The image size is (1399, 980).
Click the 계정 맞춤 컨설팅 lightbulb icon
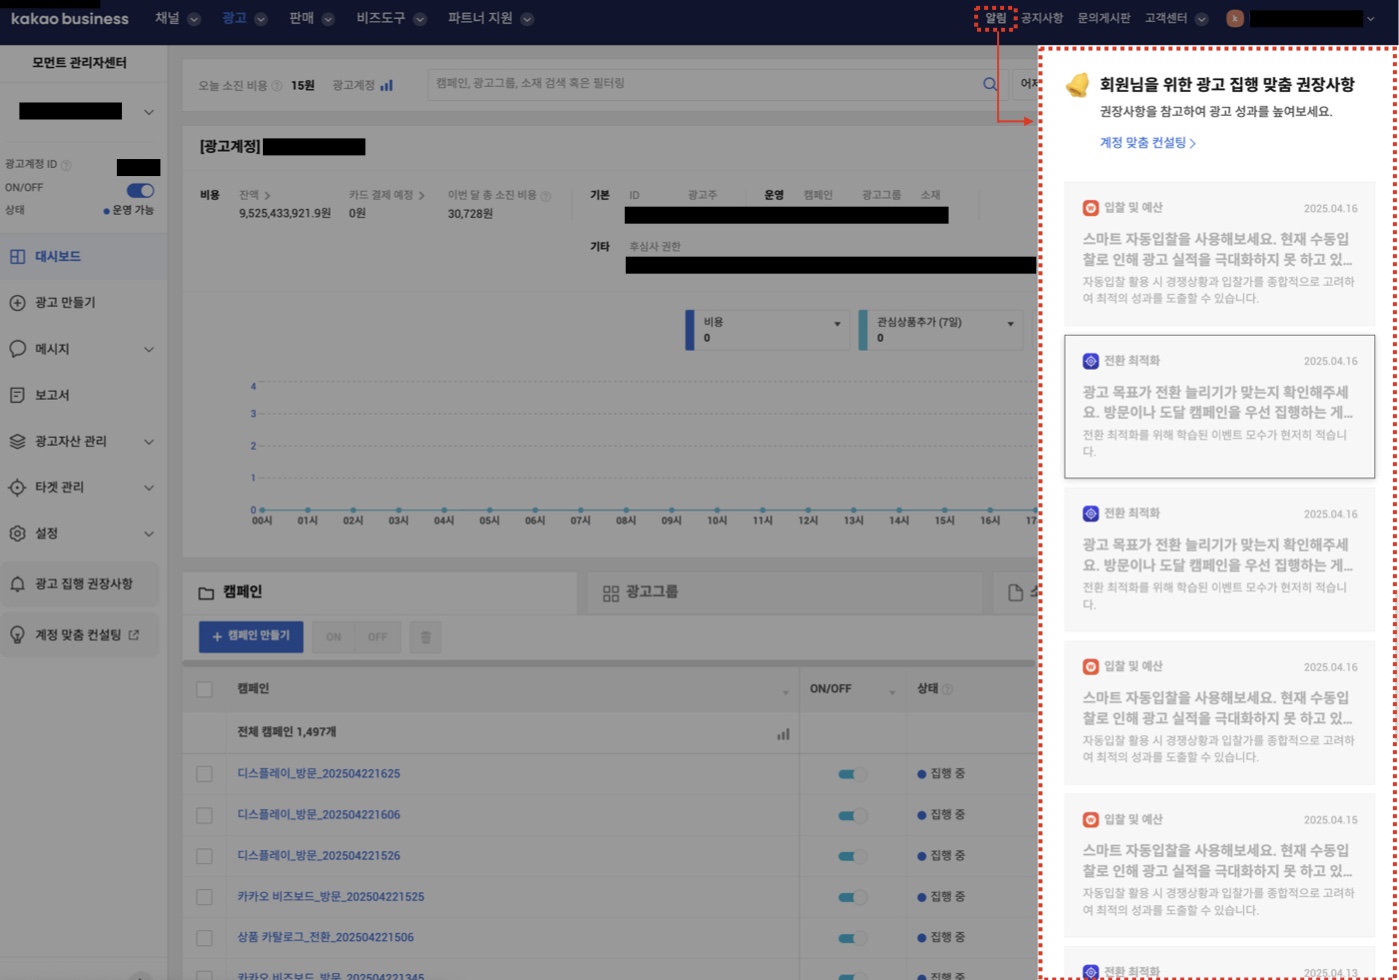tap(17, 635)
